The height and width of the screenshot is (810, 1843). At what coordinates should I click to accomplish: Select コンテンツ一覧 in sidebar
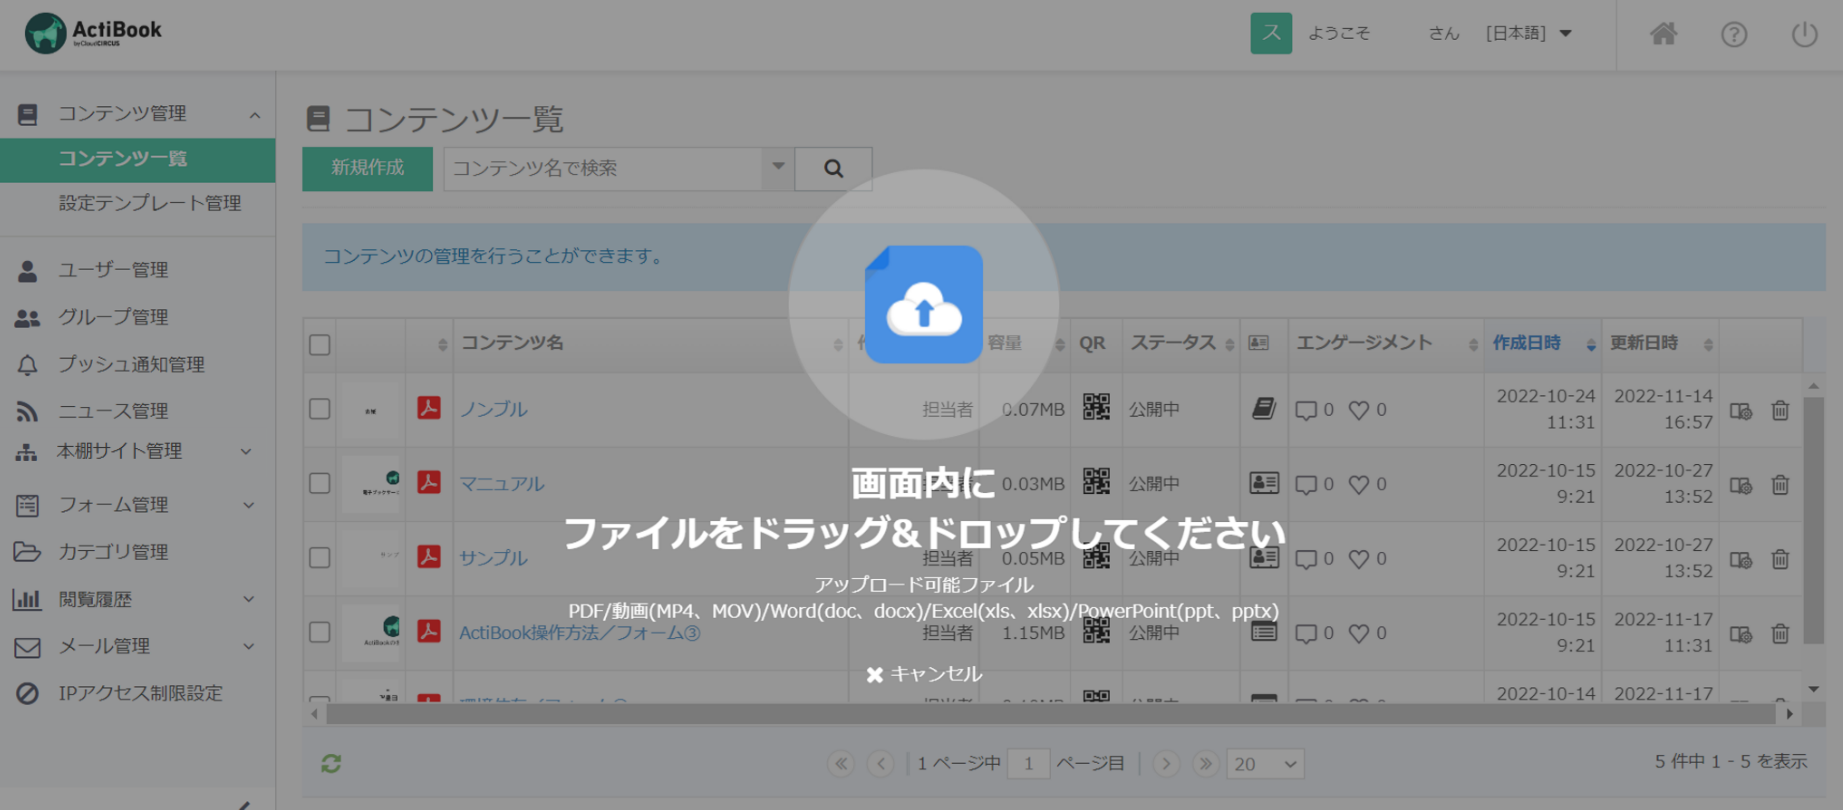(x=138, y=159)
